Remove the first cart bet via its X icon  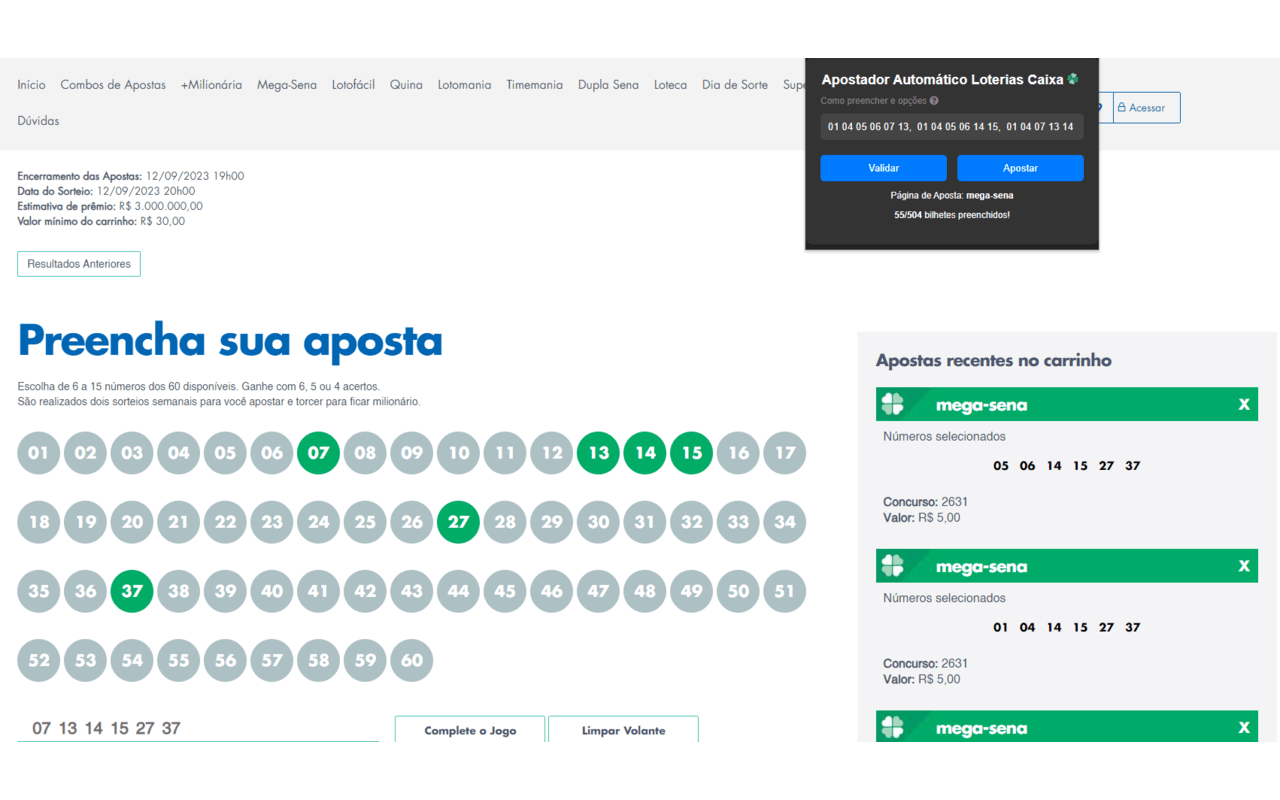[1243, 404]
